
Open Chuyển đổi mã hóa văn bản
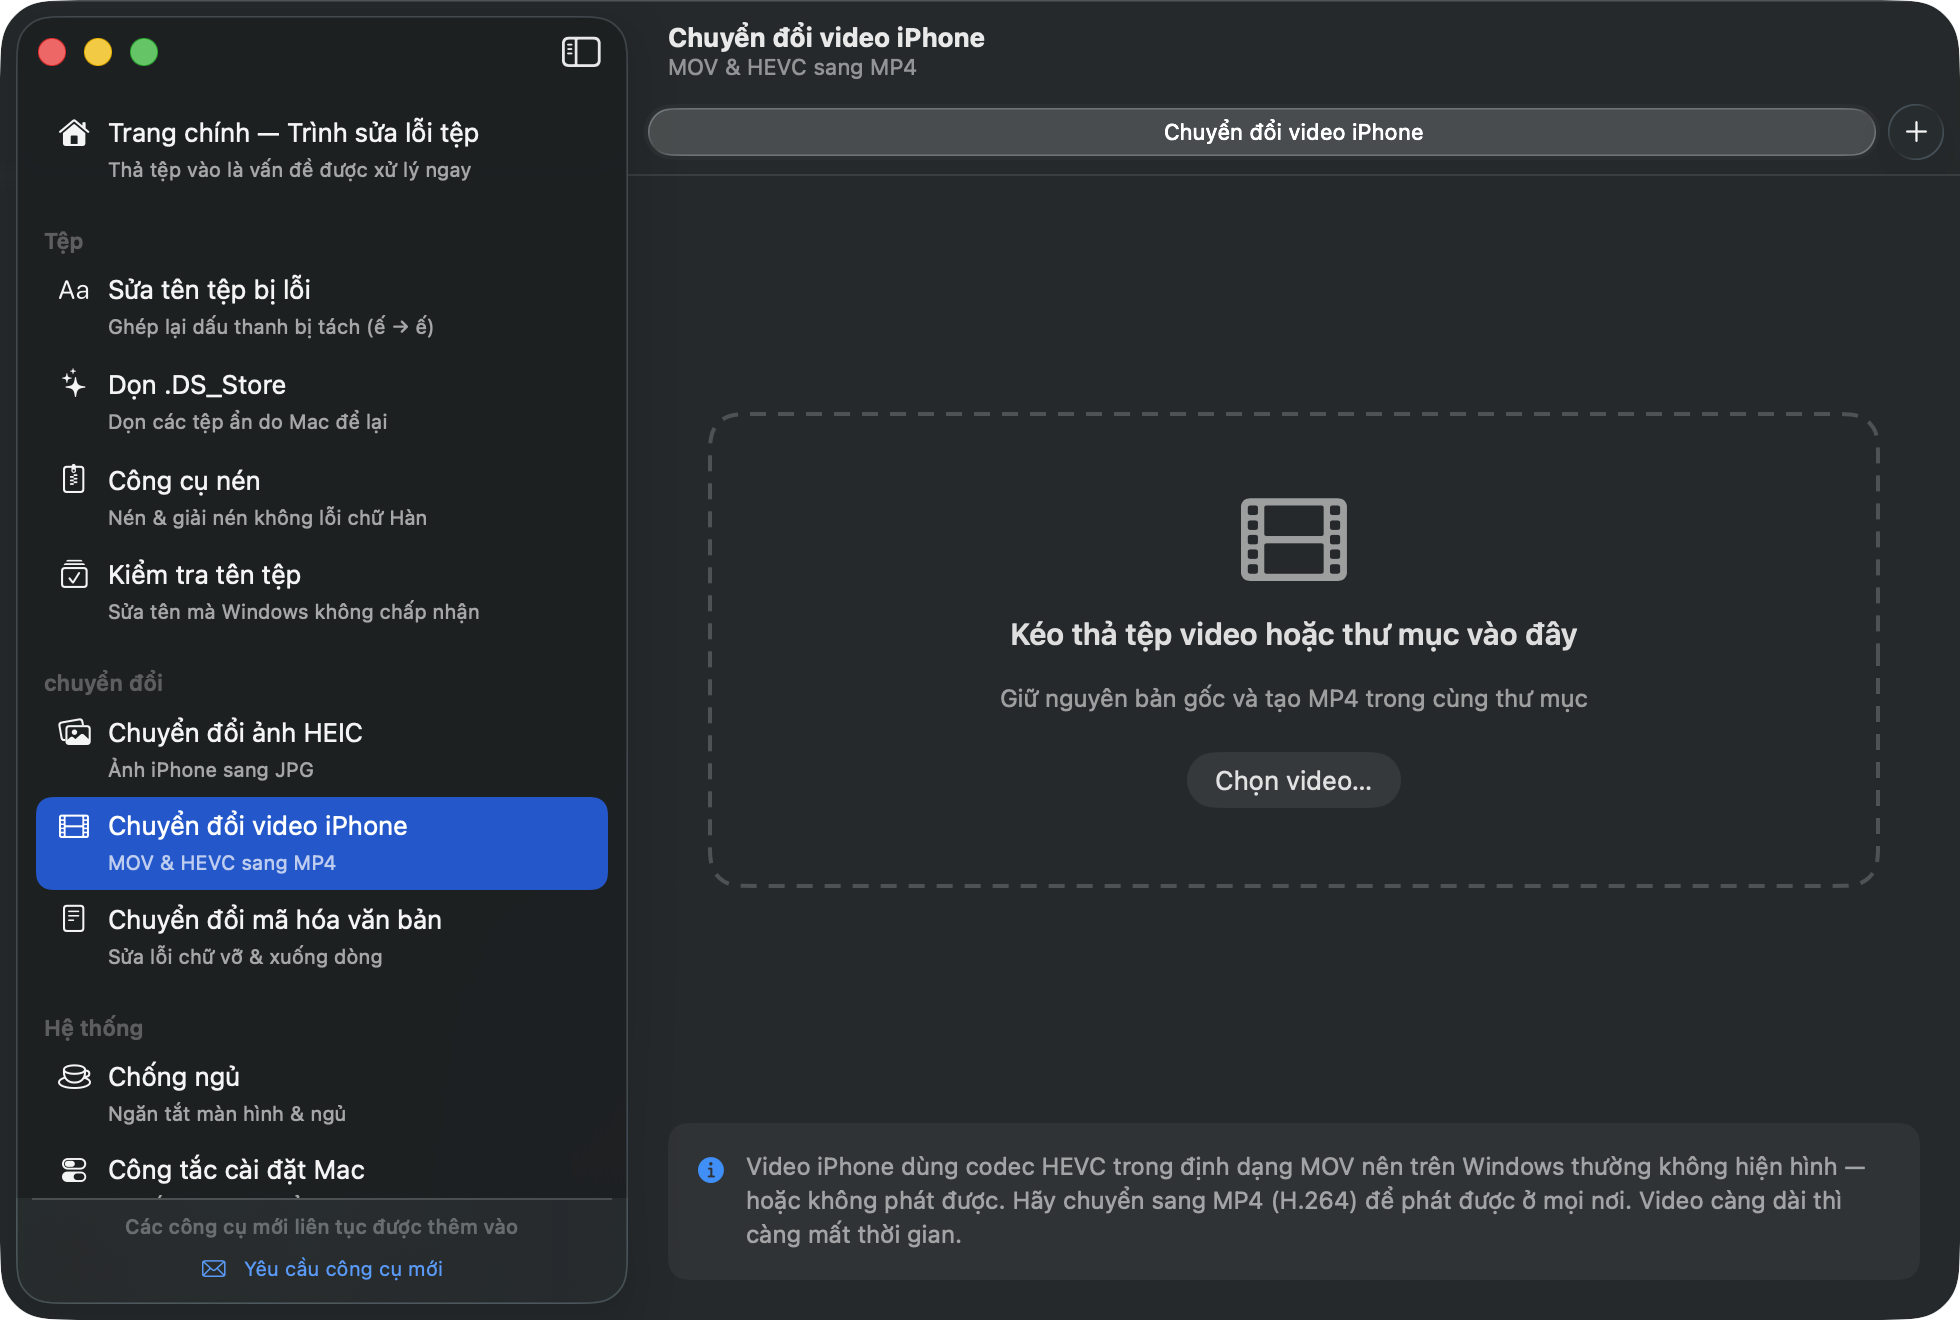322,936
